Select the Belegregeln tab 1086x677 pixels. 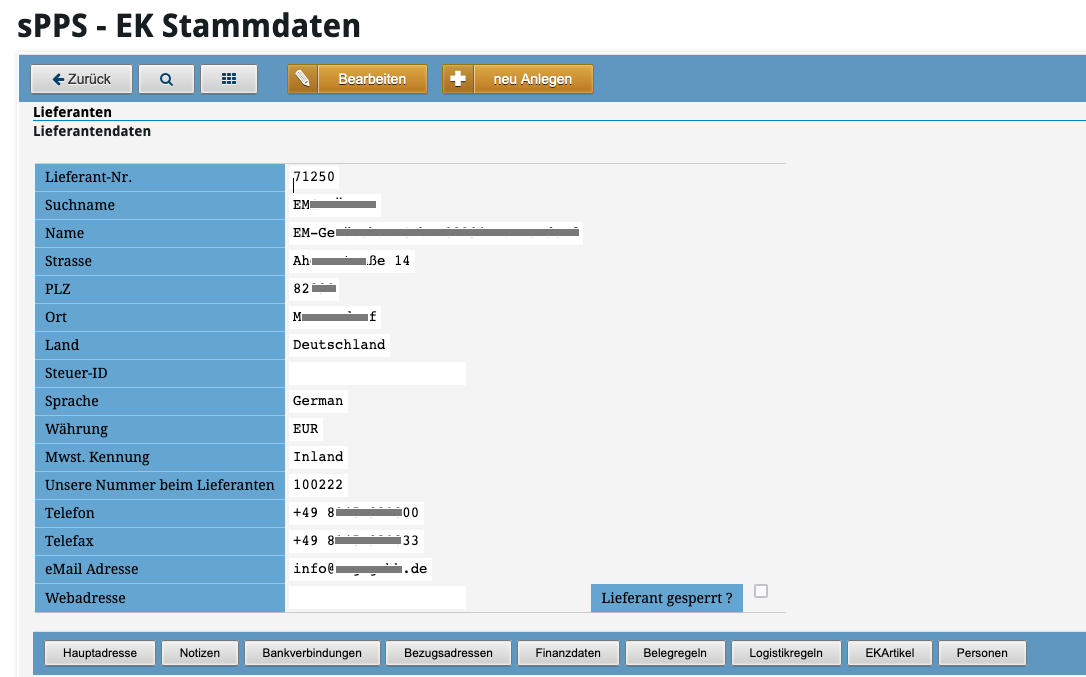pos(674,653)
